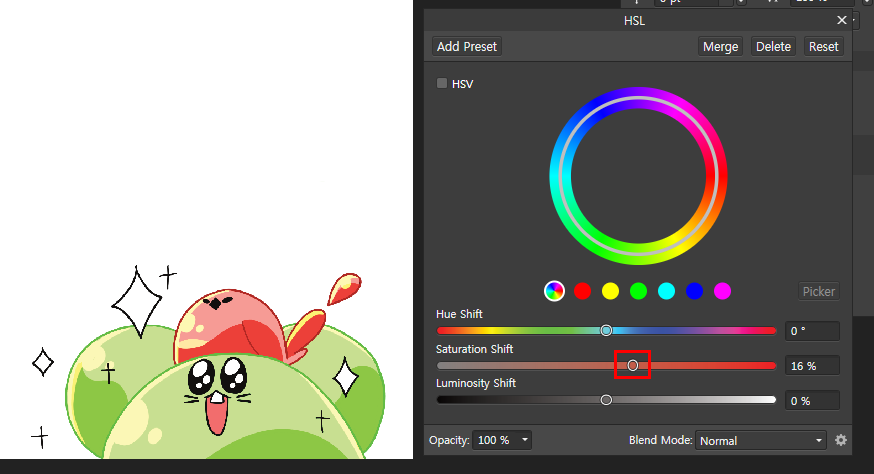
Task: Click the Merge button
Action: (720, 46)
